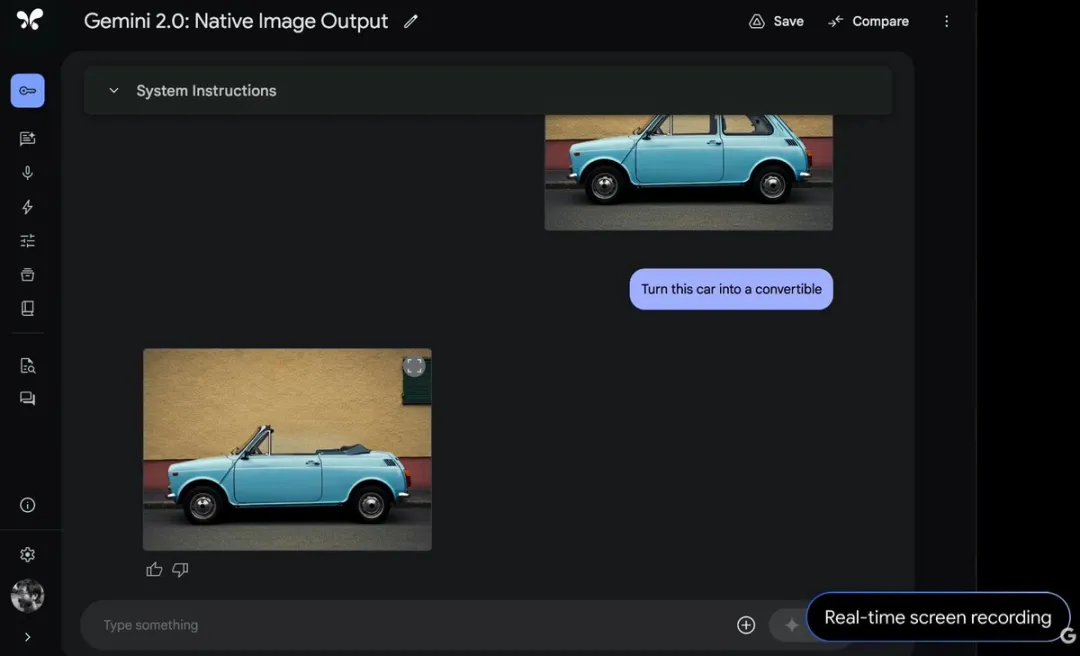Open the microphone option in the sidebar

[x=27, y=173]
